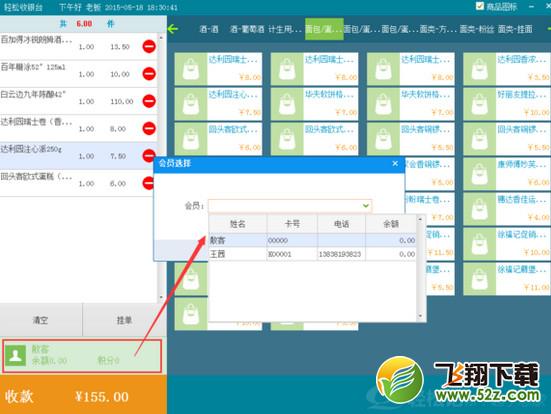Select 白云边九年陈酿42° cart row name
The width and height of the screenshot is (551, 414).
(33, 94)
